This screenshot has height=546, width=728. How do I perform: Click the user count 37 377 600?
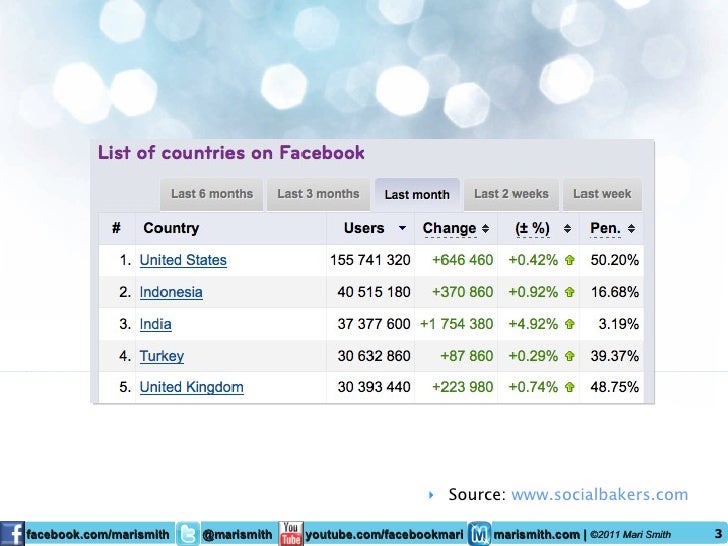[x=374, y=324]
